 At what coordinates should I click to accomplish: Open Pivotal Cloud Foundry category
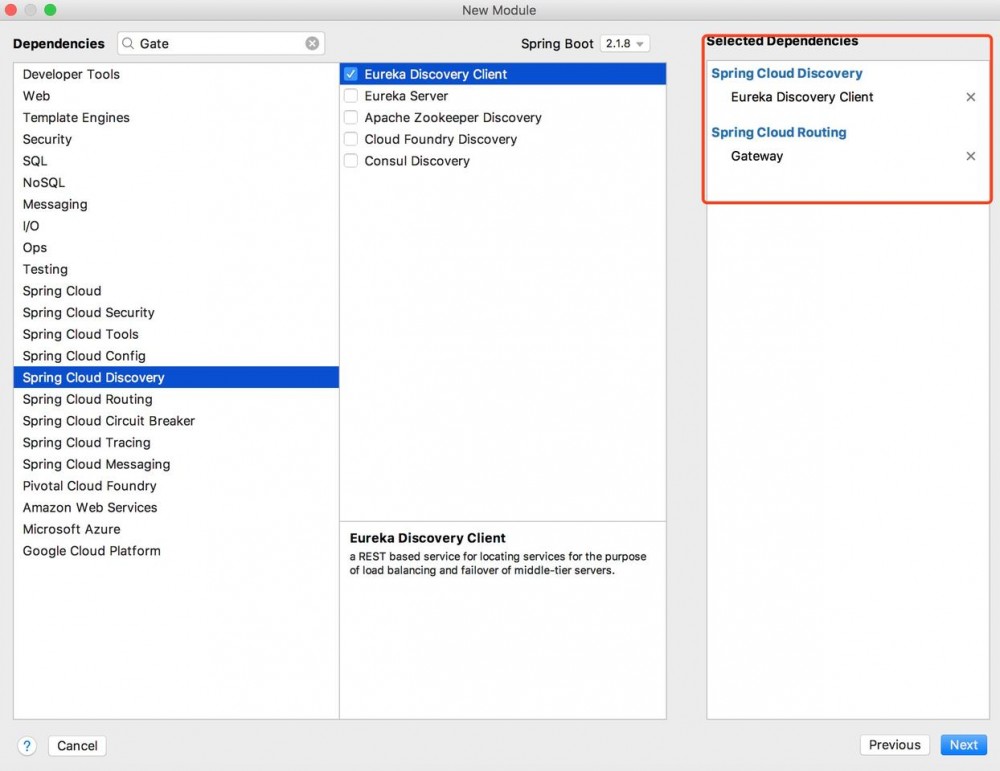click(x=176, y=486)
